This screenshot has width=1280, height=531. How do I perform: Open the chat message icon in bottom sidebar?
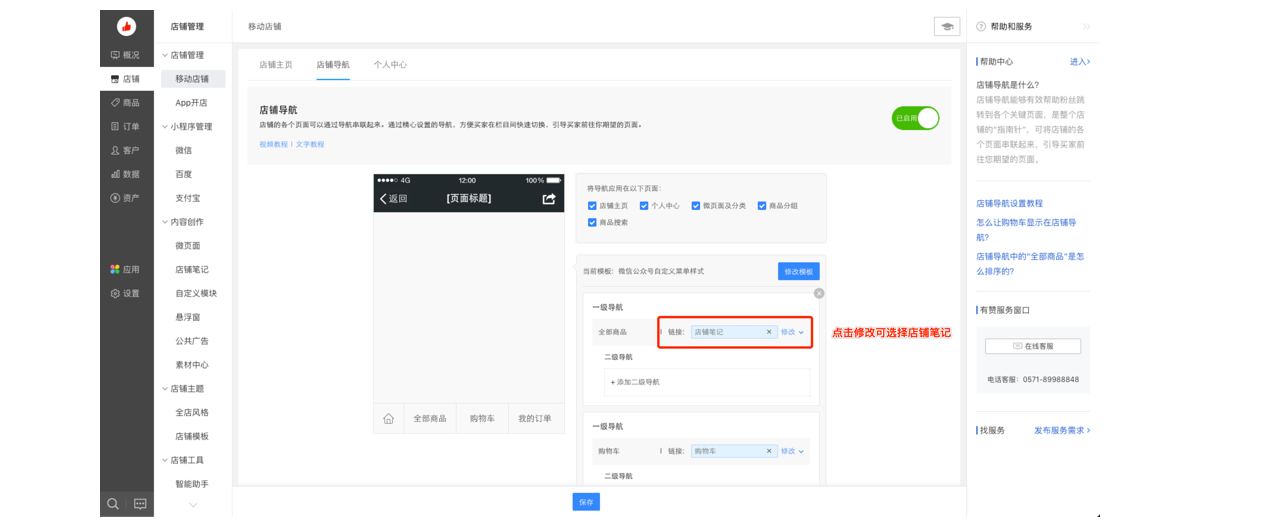[x=140, y=503]
